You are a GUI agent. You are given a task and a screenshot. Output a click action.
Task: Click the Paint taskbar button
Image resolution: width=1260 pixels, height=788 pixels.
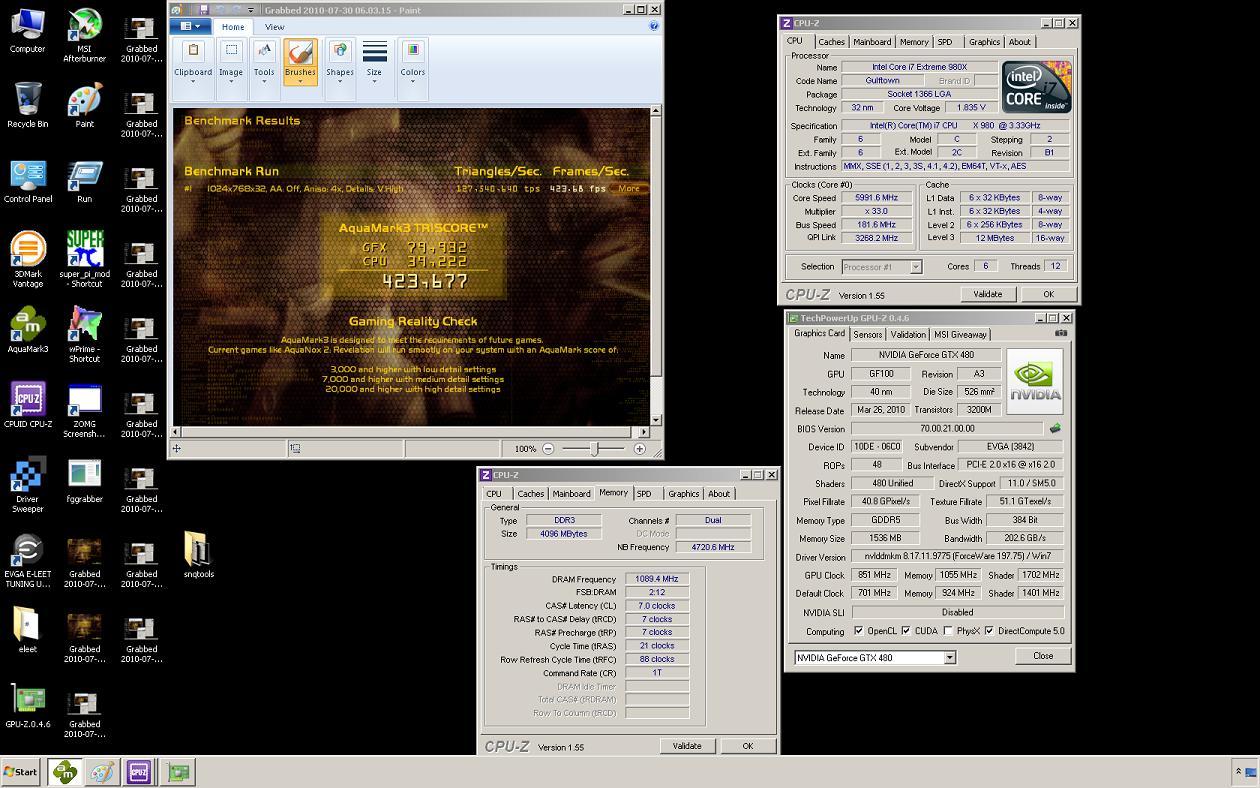point(101,772)
